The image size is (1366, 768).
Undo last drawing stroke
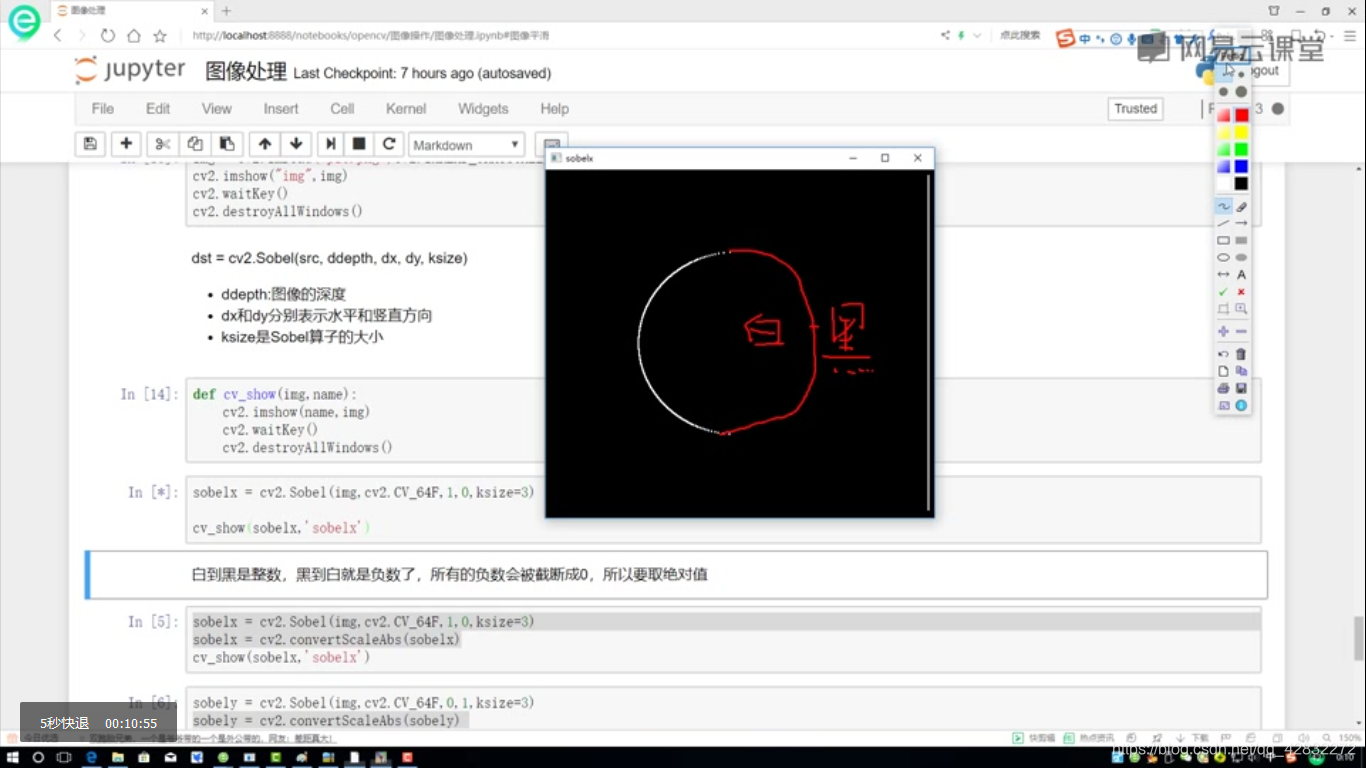click(1223, 354)
